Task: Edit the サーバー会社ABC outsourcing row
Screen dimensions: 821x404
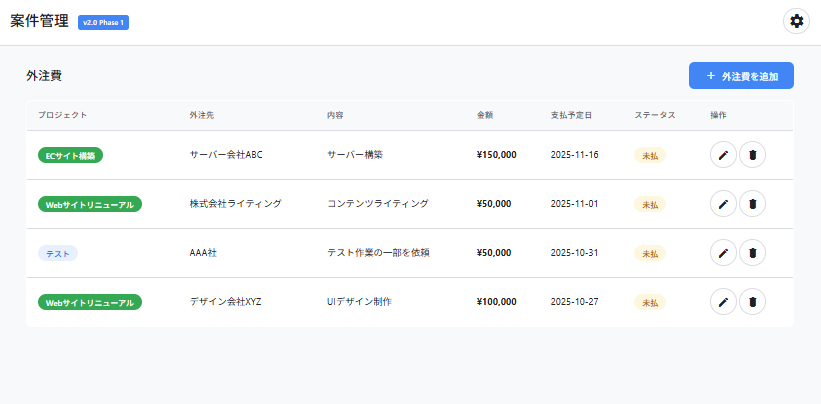Action: (723, 155)
